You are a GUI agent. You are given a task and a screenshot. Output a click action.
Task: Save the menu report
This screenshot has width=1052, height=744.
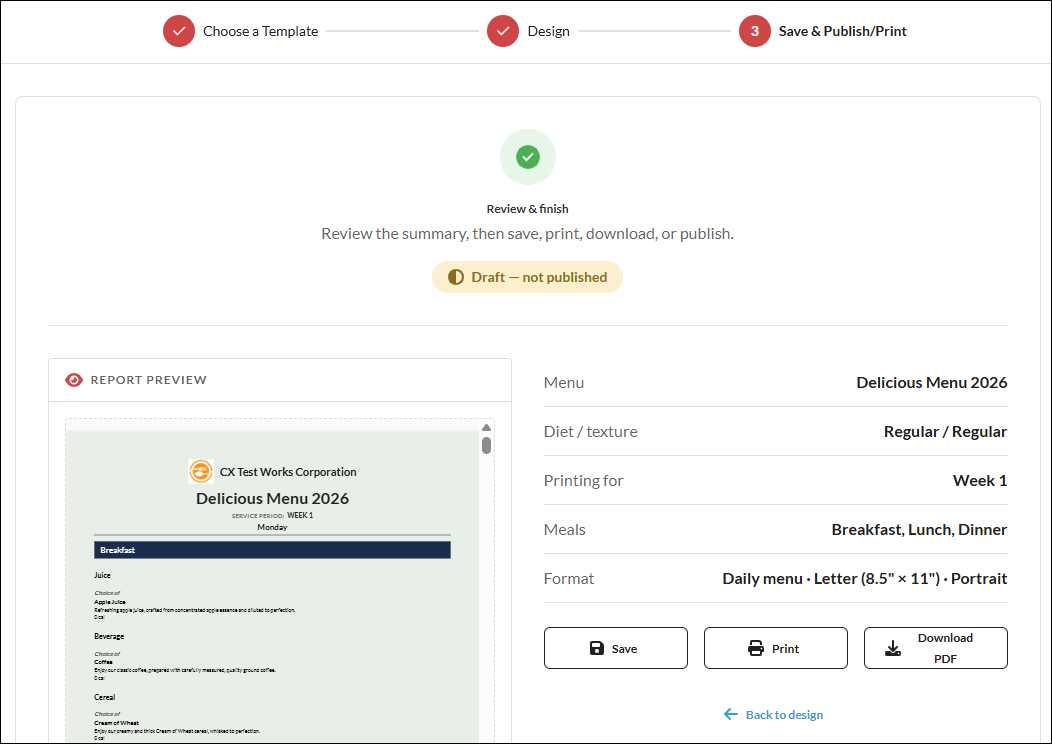click(x=615, y=648)
